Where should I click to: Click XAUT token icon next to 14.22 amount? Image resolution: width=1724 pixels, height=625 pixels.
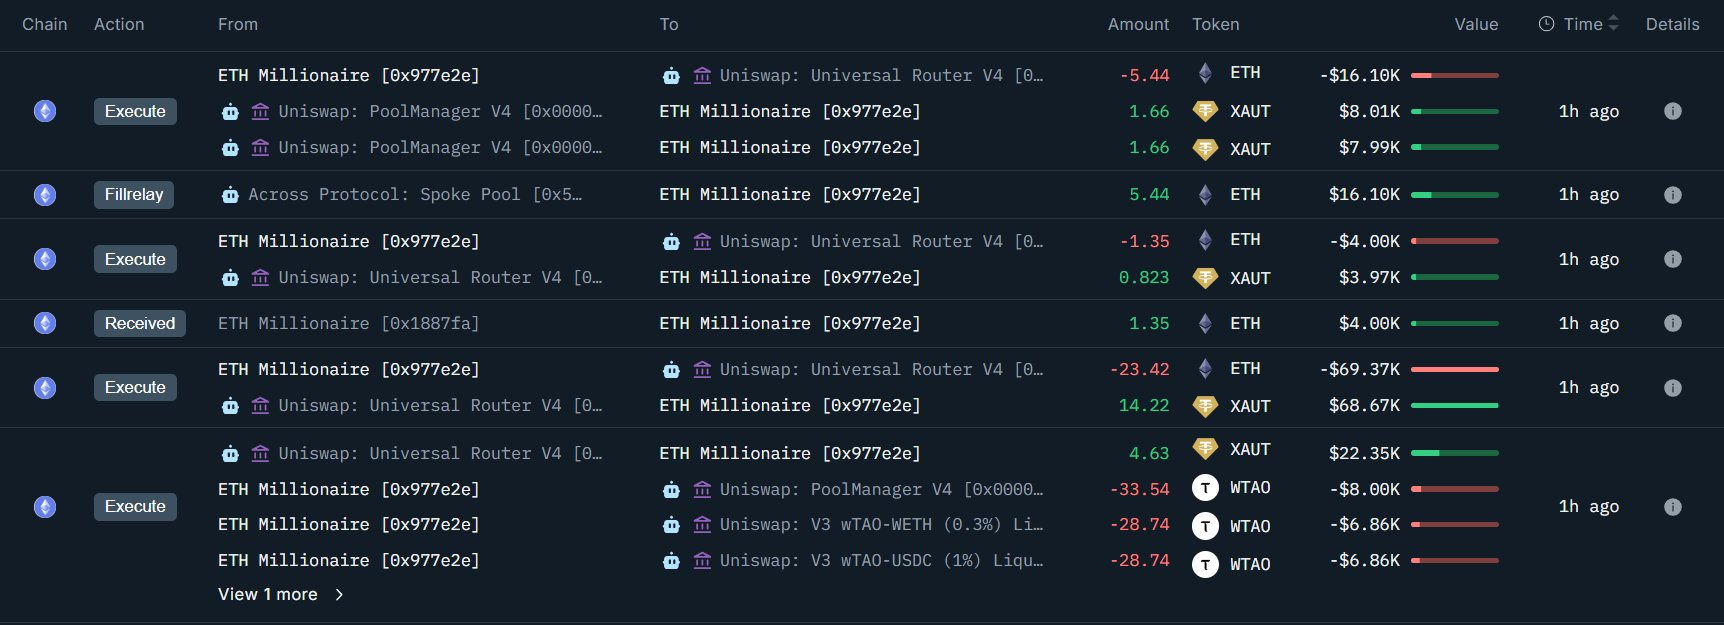click(x=1205, y=406)
